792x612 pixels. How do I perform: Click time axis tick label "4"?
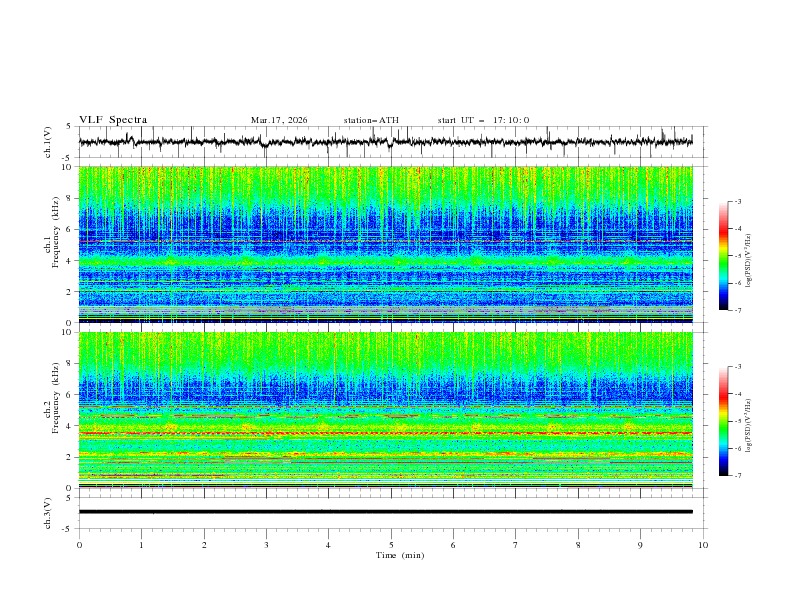pyautogui.click(x=328, y=545)
